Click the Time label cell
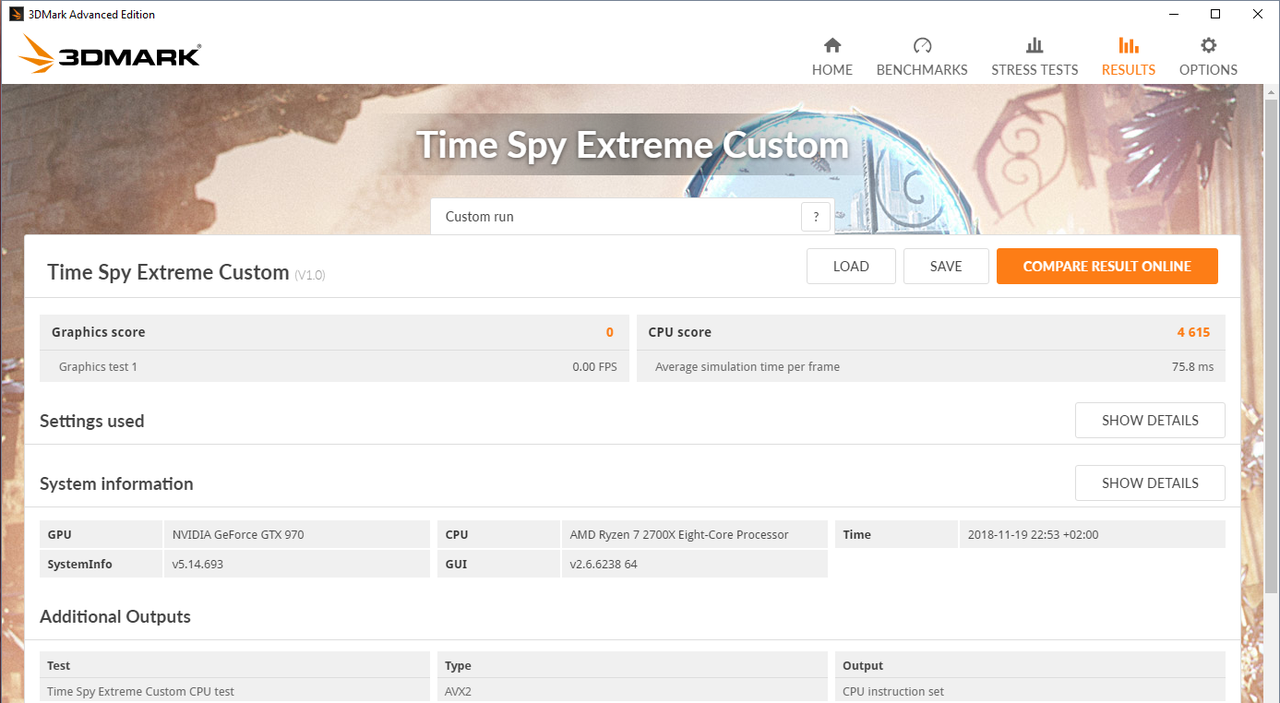Screen dimensions: 1280x703 click(x=896, y=535)
